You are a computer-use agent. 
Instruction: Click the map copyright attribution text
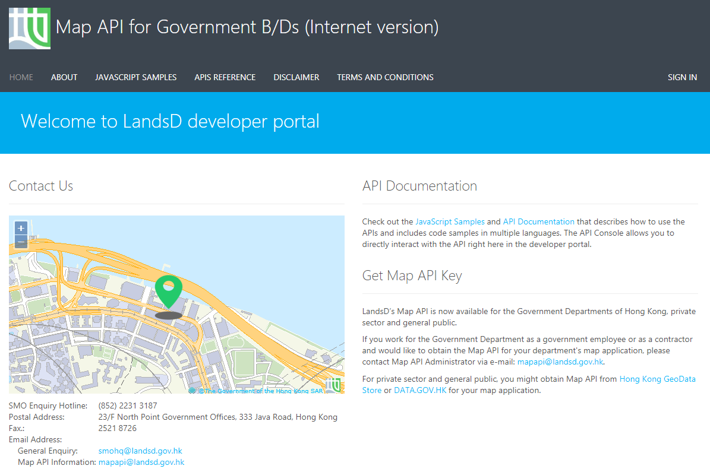[x=260, y=390]
